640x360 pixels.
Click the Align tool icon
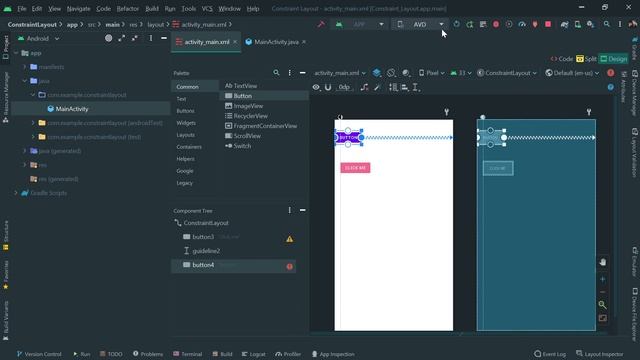click(x=404, y=87)
